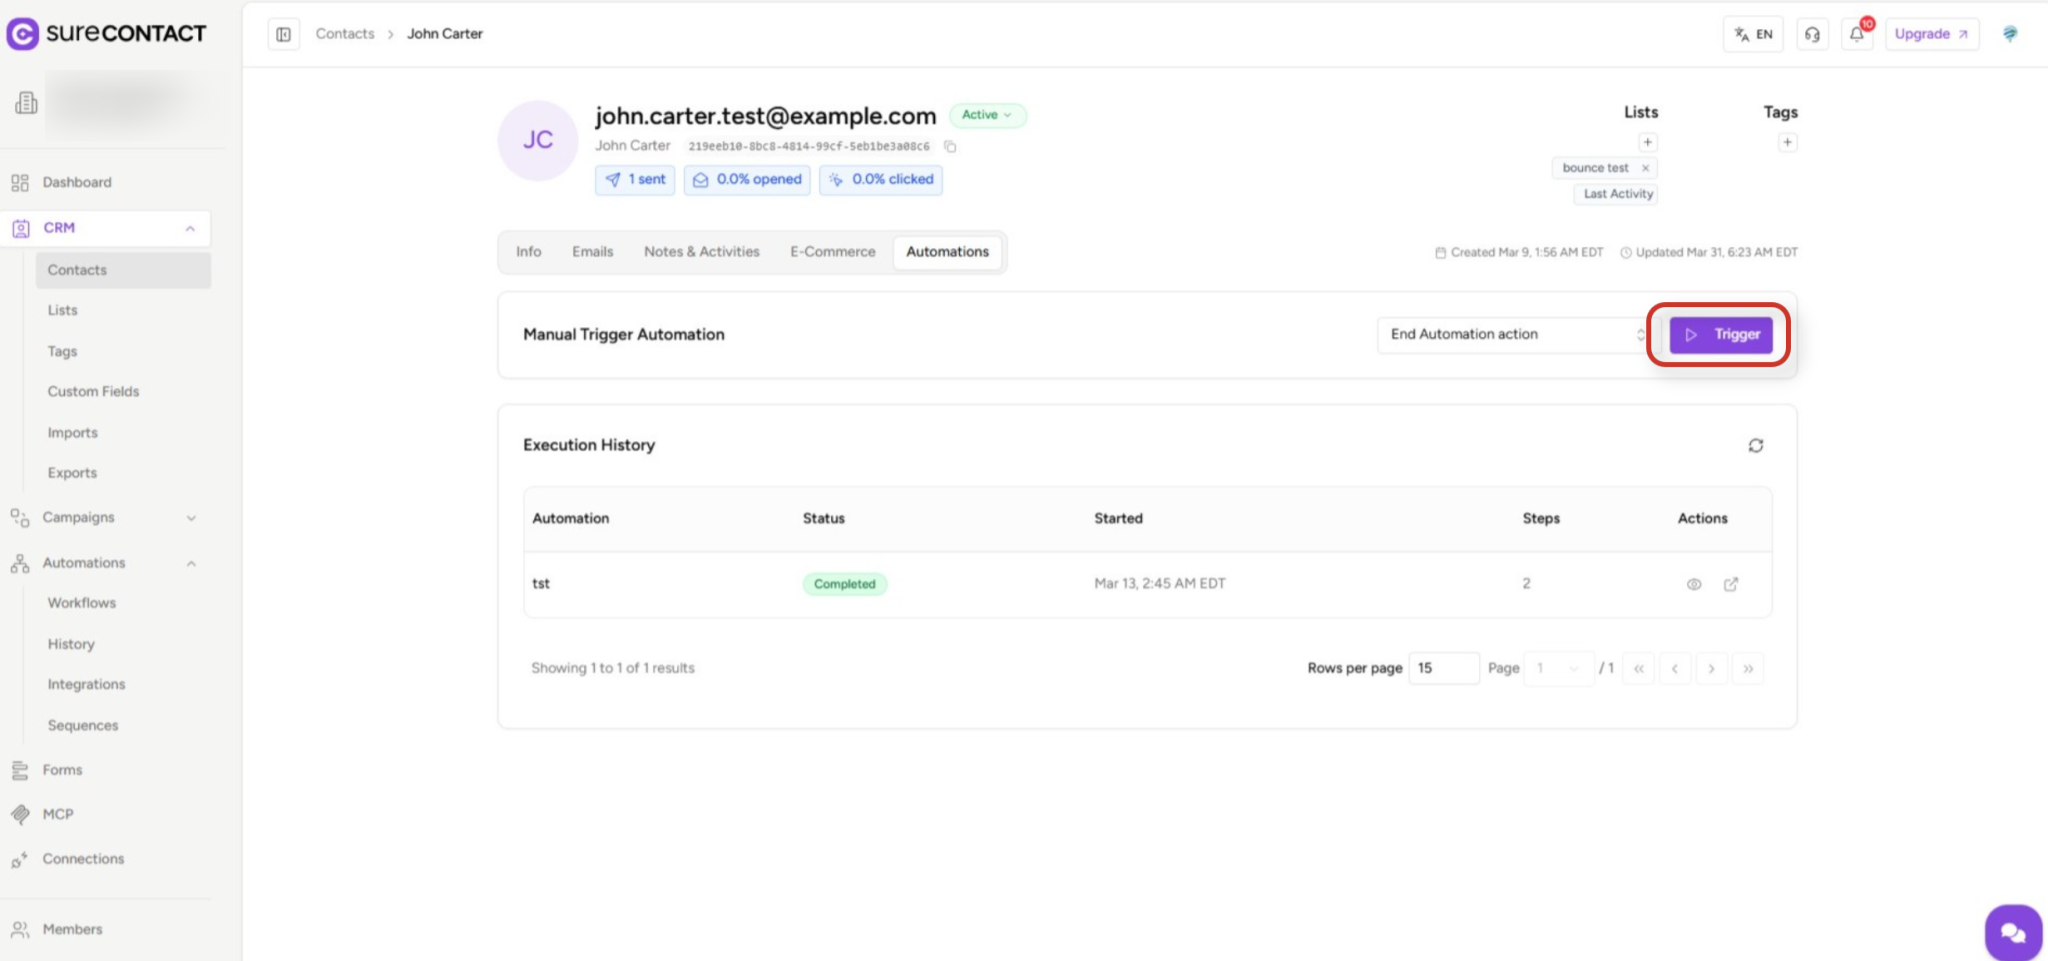This screenshot has height=961, width=2048.
Task: Open the Active status dropdown
Action: pos(987,115)
